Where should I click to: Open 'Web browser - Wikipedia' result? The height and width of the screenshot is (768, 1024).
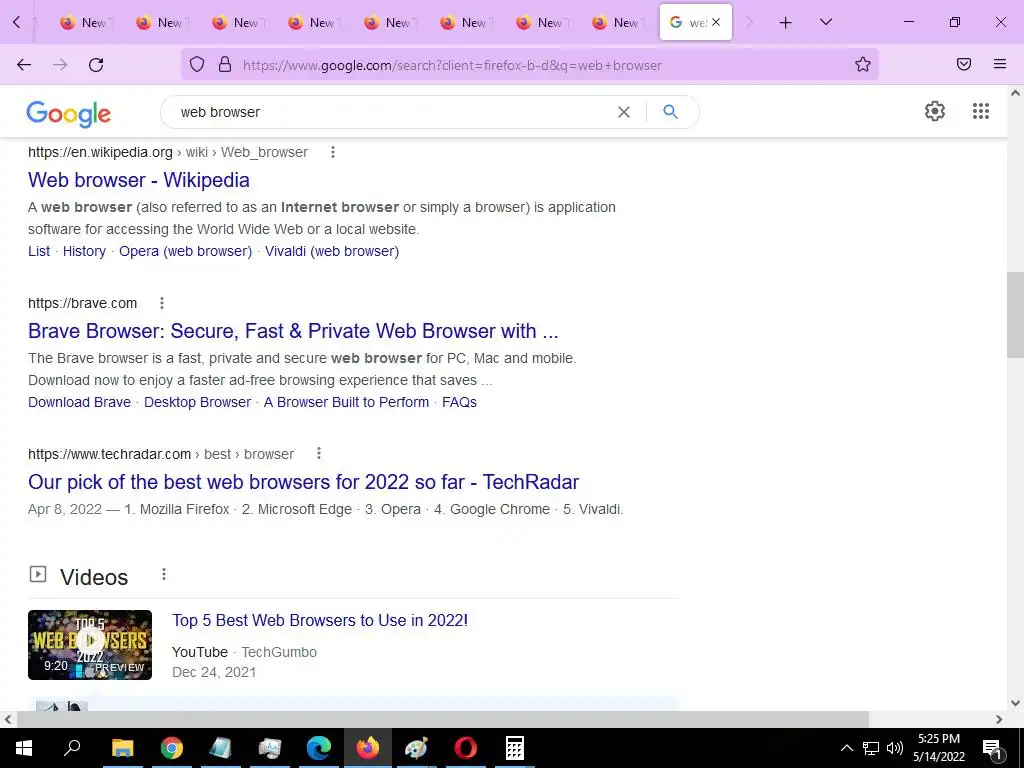[138, 180]
